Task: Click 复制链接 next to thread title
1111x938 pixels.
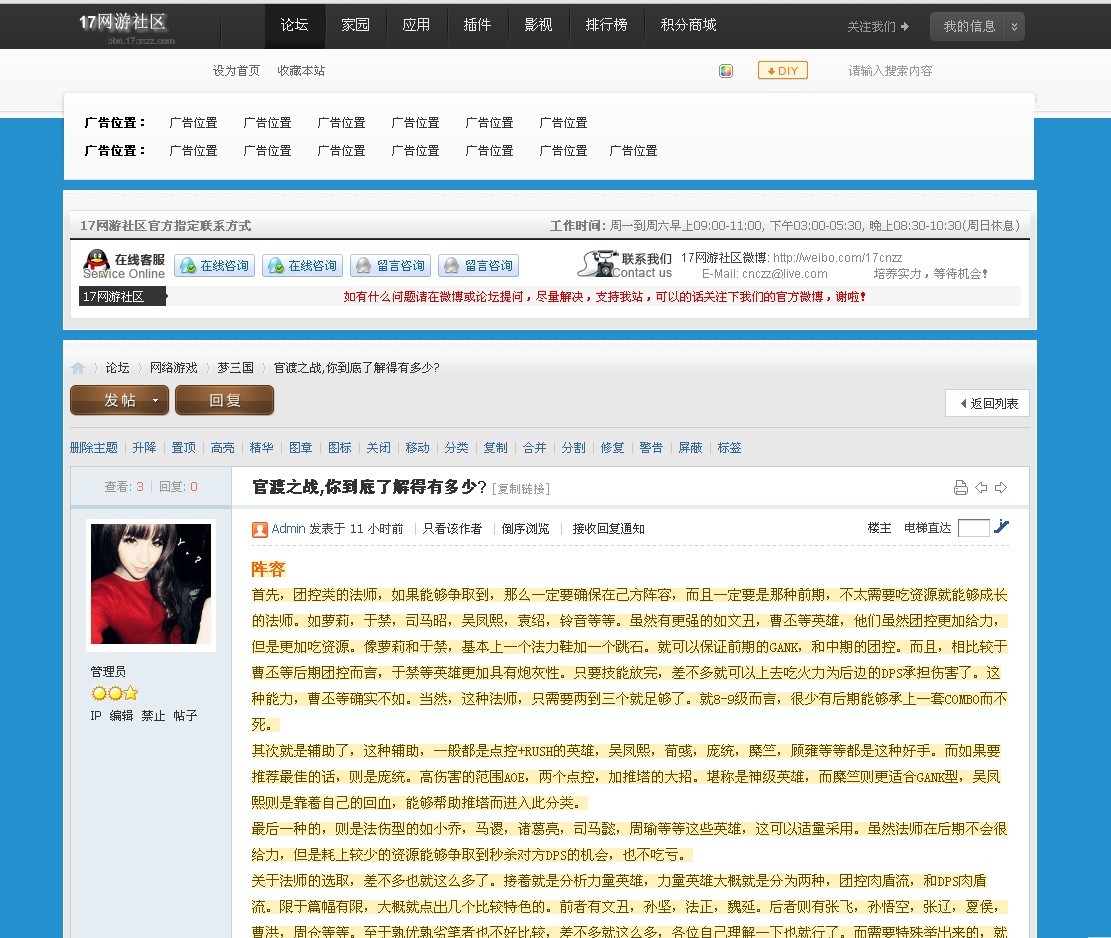Action: tap(521, 489)
